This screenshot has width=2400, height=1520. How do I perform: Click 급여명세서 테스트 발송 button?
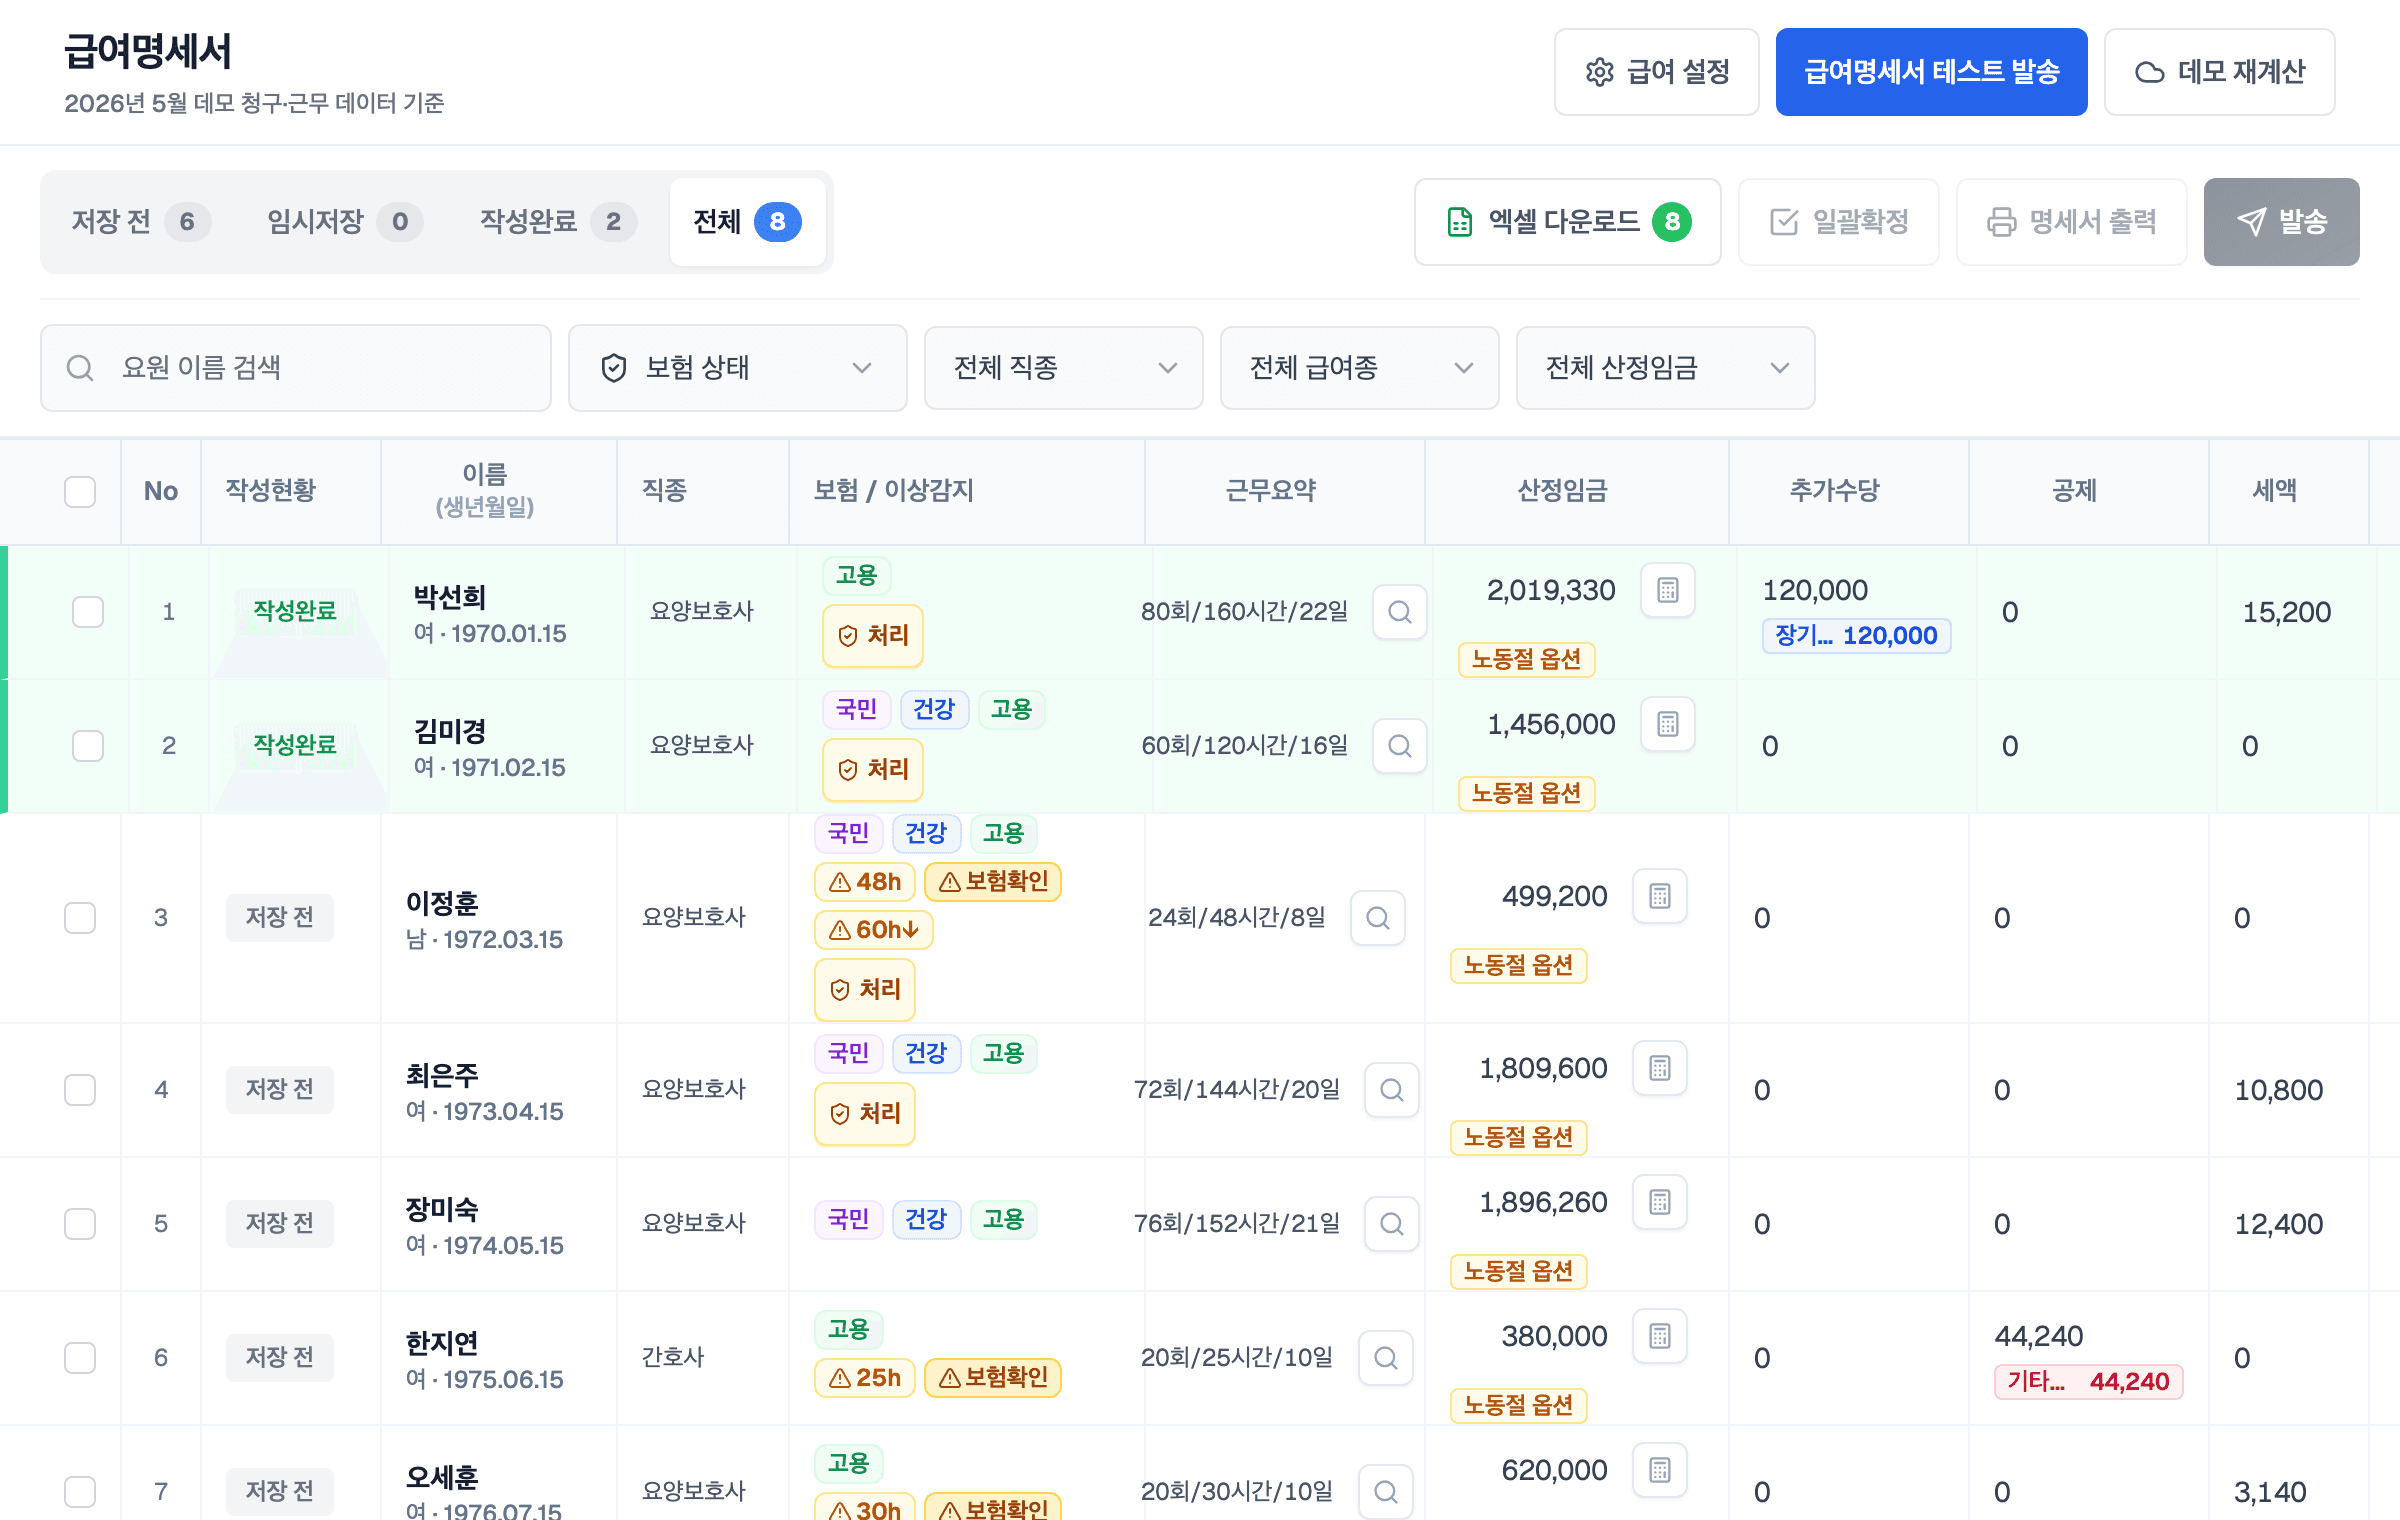click(1931, 72)
